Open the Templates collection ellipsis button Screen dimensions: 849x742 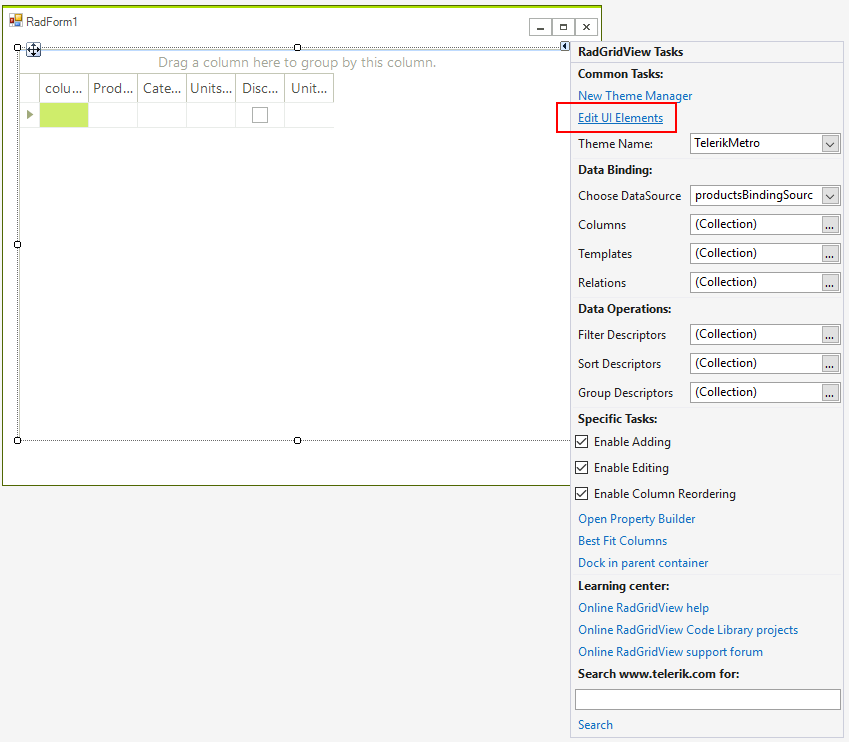click(829, 253)
